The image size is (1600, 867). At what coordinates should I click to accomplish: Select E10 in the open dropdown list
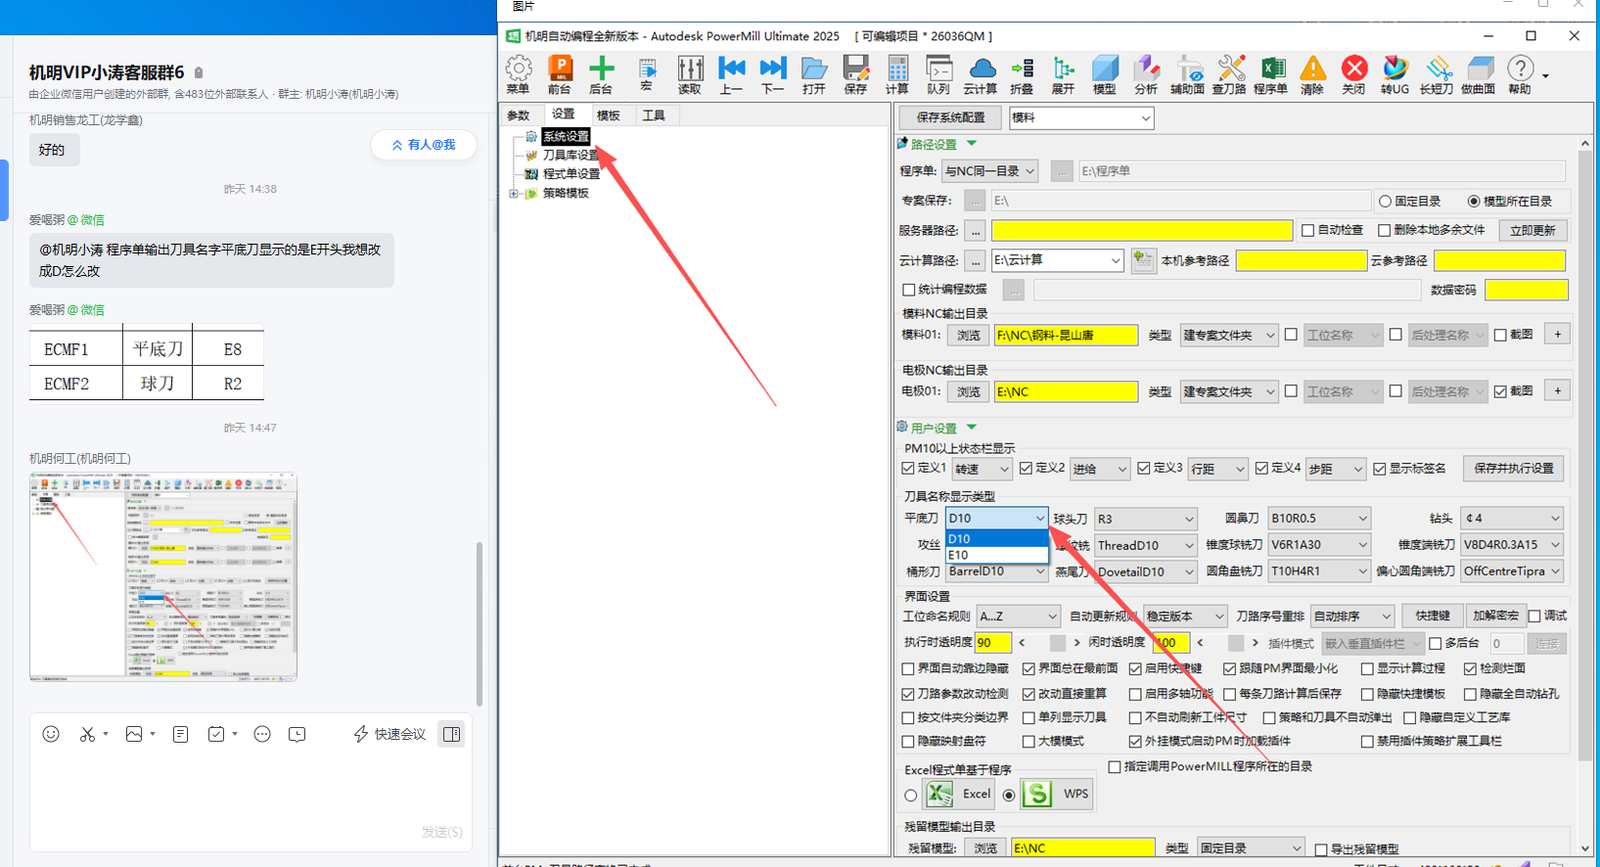click(997, 555)
